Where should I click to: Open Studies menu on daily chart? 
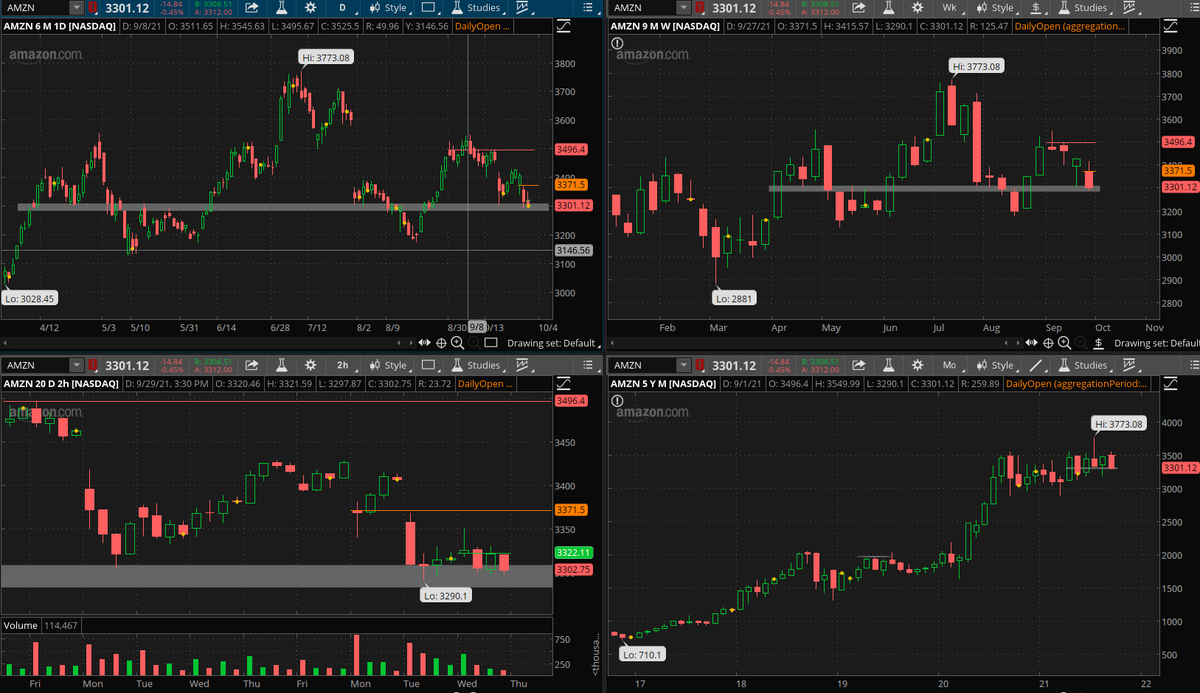point(477,8)
